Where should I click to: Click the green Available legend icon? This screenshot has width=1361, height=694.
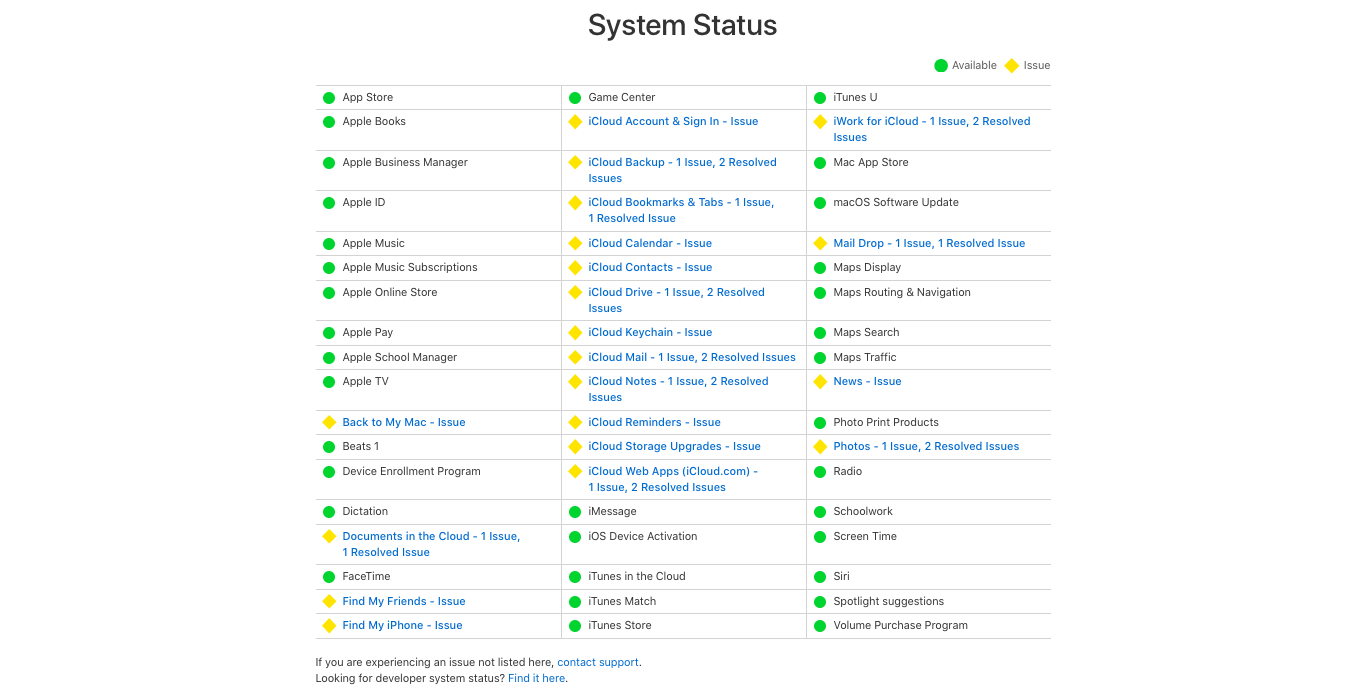point(940,65)
